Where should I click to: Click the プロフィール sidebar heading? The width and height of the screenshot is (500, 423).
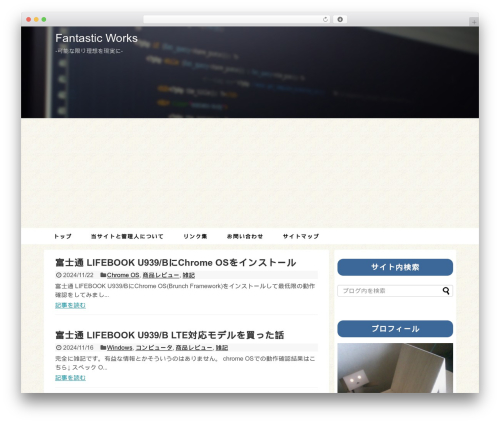[x=395, y=329]
